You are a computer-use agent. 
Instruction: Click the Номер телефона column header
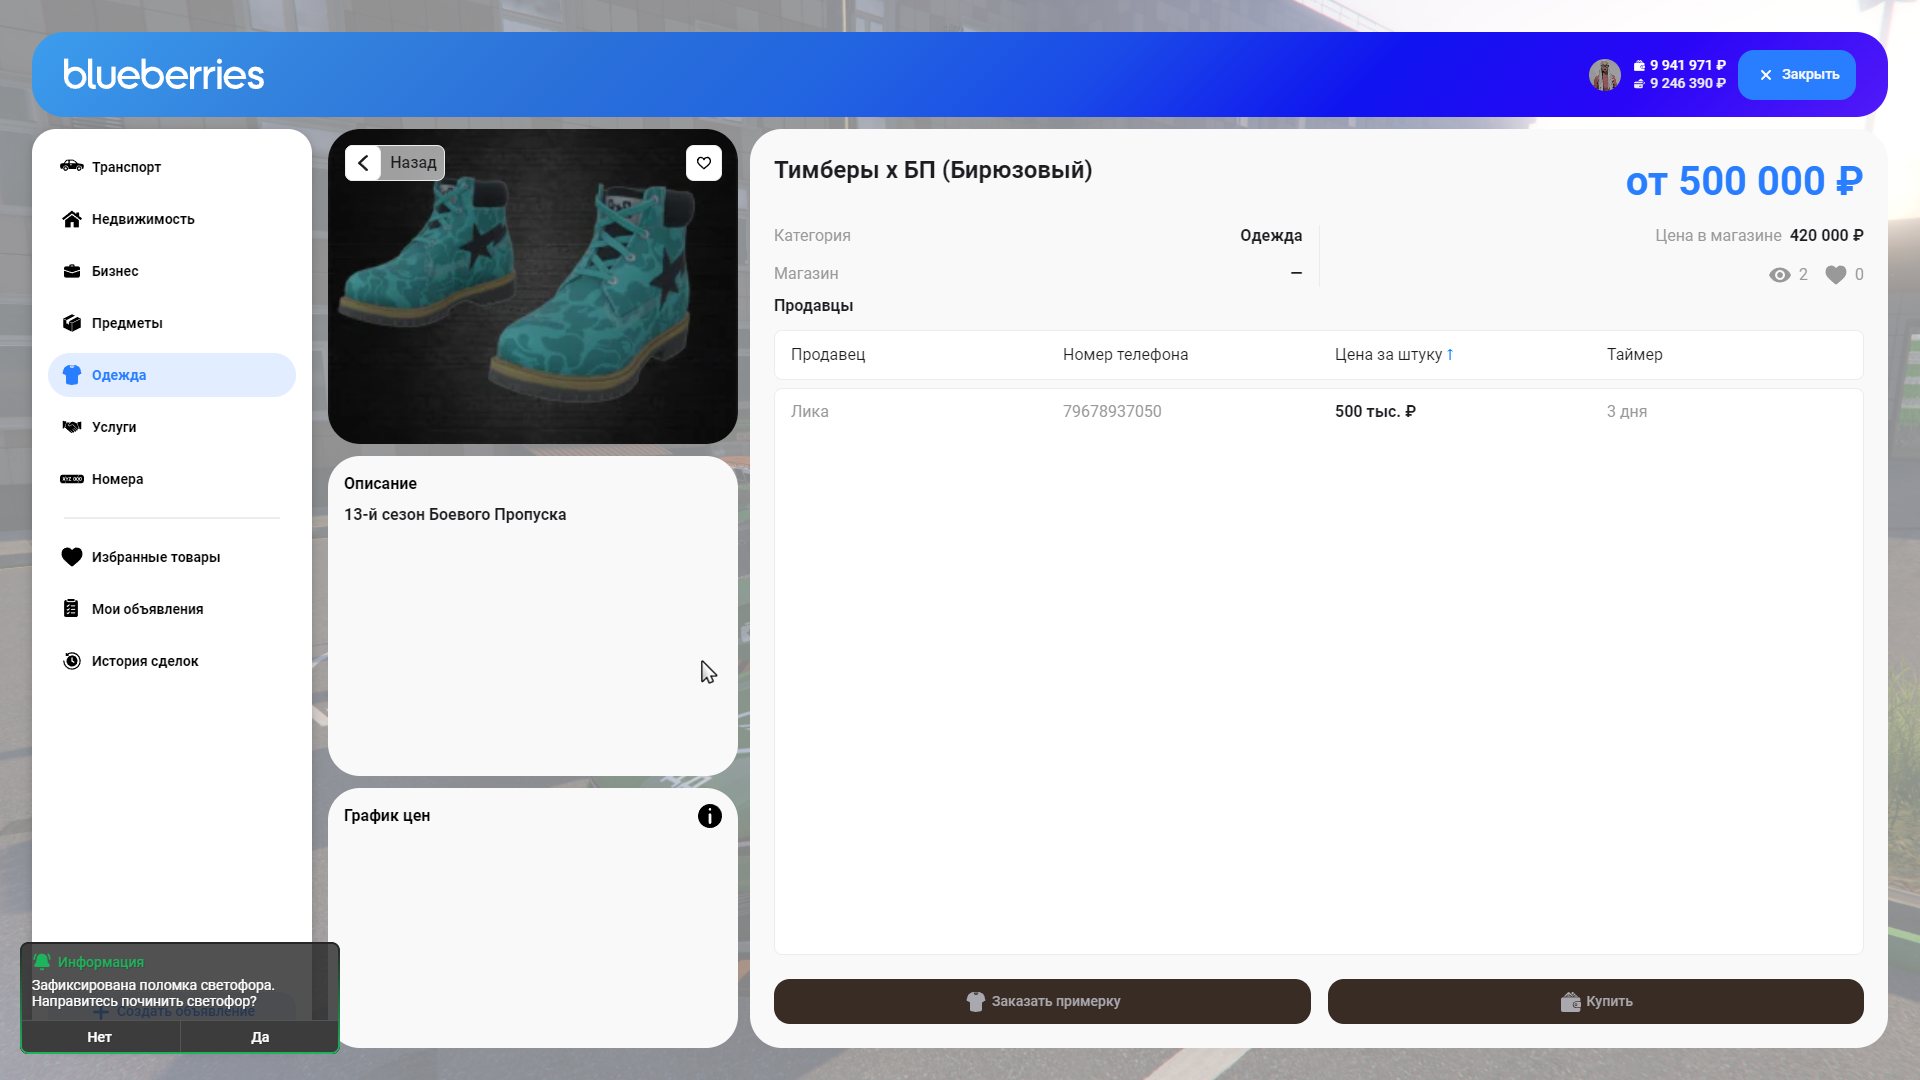(x=1126, y=355)
